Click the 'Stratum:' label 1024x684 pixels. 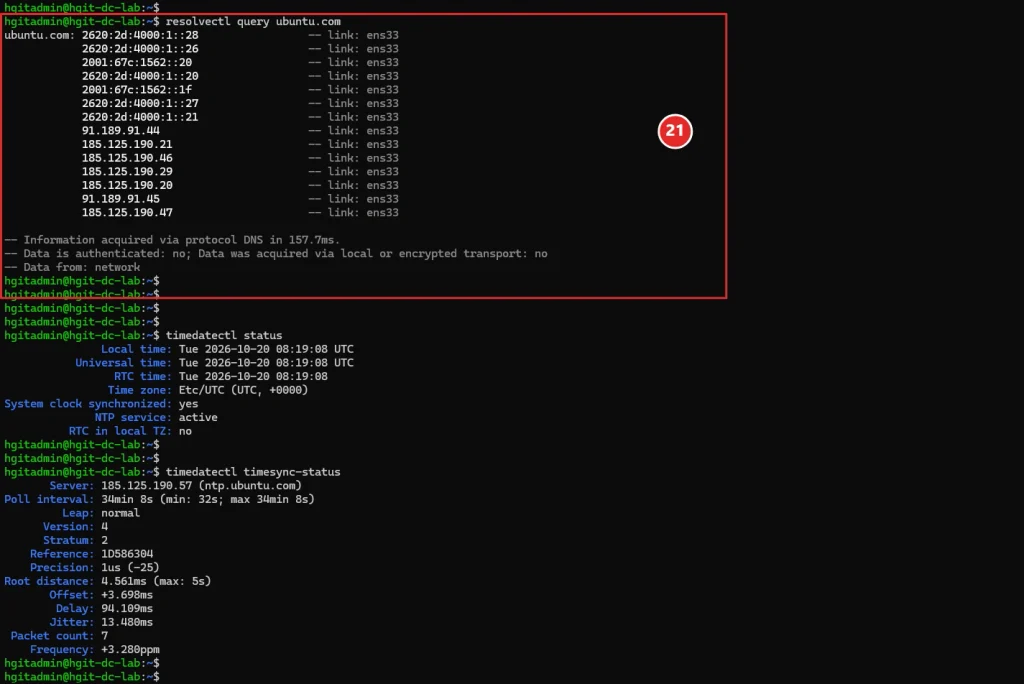tap(68, 540)
